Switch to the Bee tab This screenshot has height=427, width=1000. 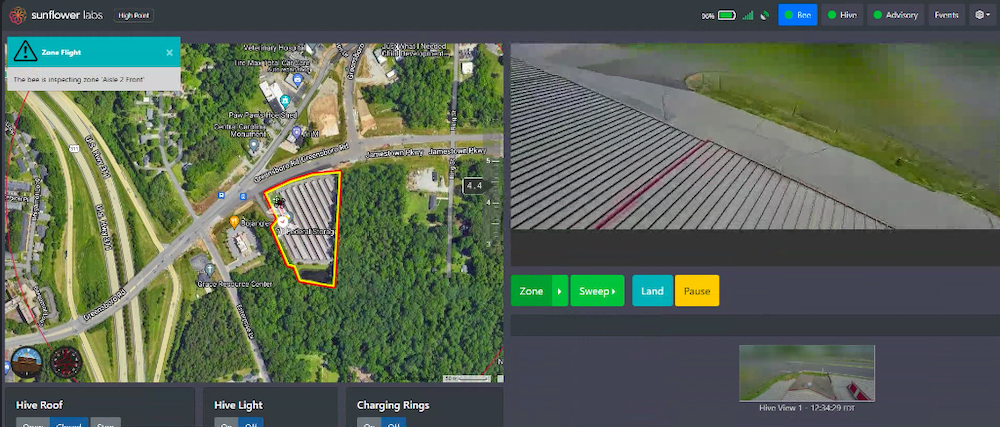point(797,15)
